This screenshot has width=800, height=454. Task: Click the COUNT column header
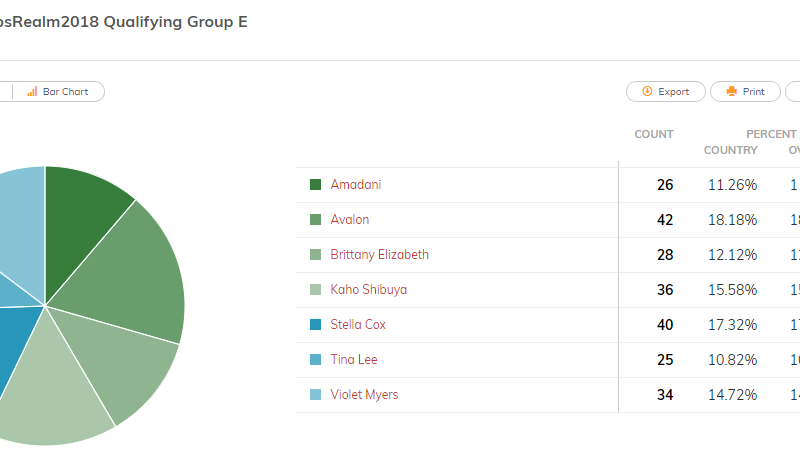point(654,134)
